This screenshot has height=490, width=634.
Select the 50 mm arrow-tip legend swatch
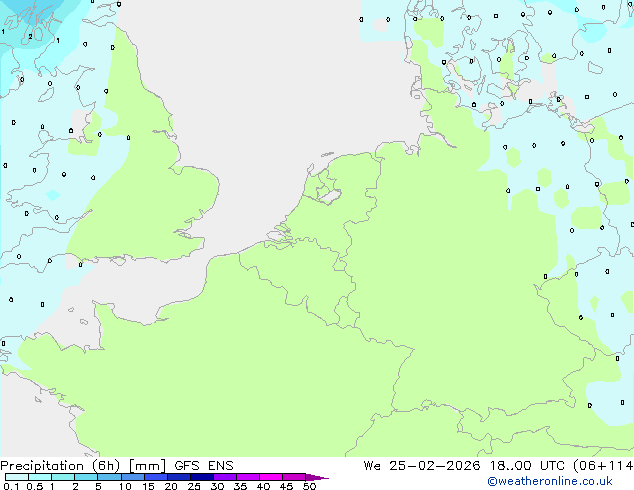[317, 477]
